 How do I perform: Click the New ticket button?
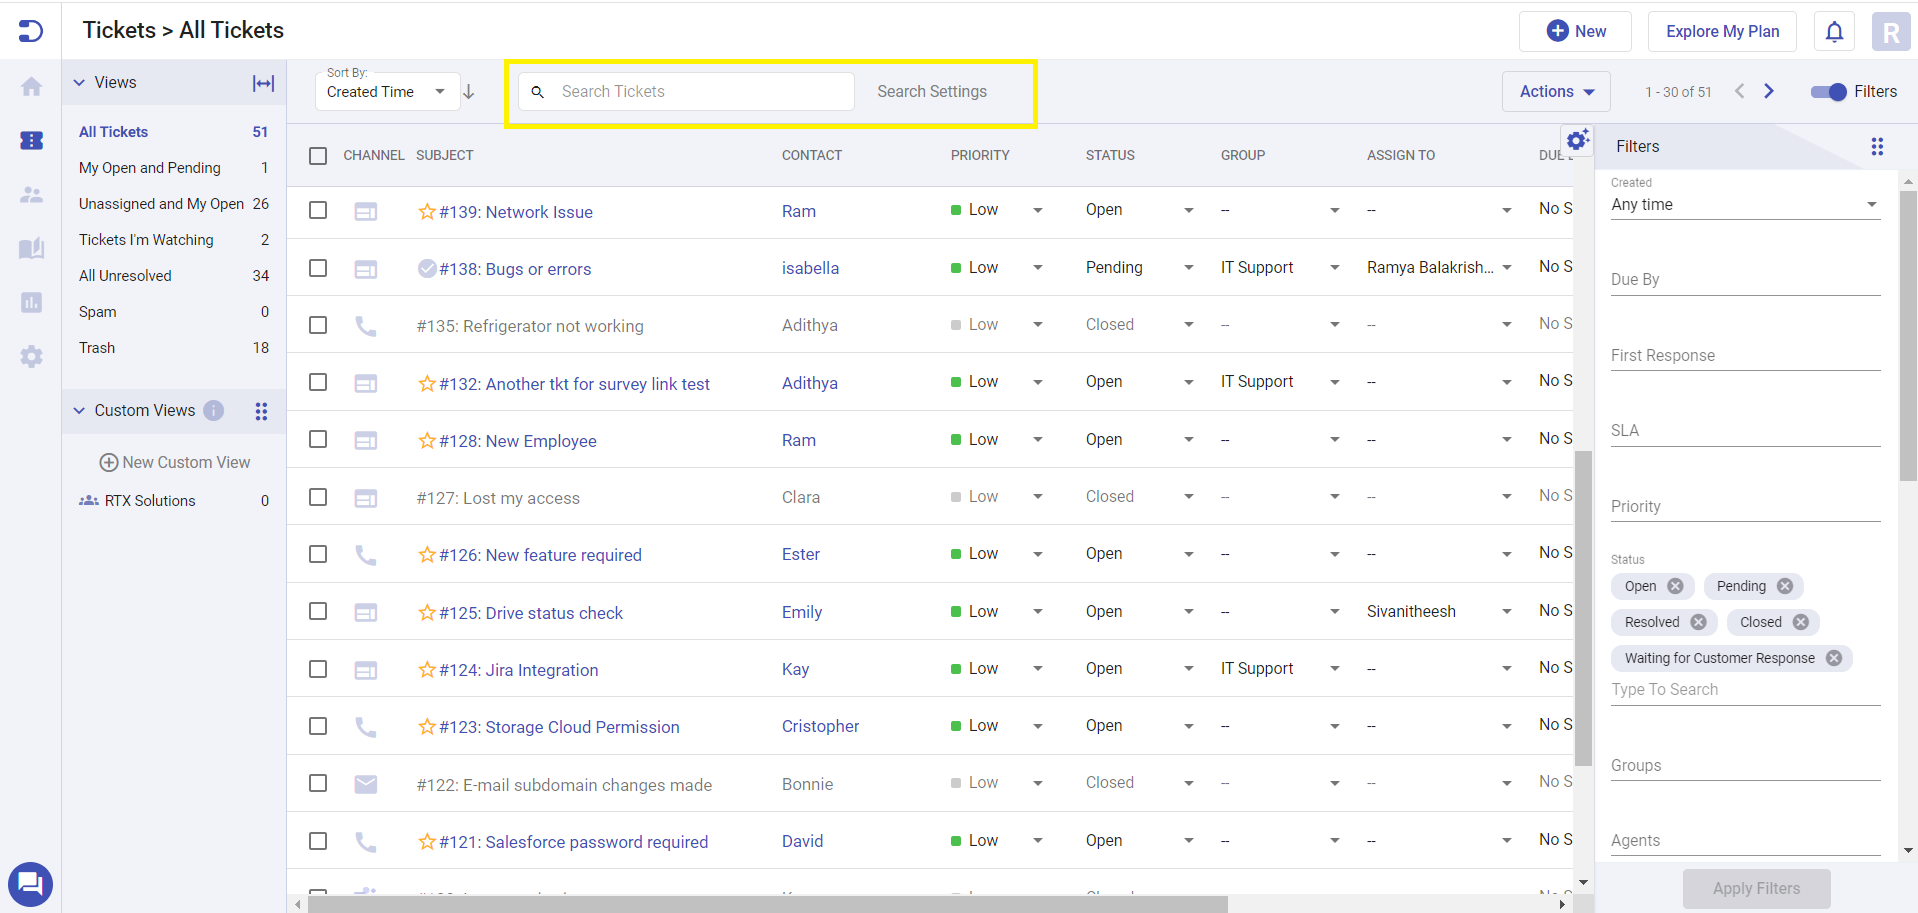pyautogui.click(x=1575, y=31)
